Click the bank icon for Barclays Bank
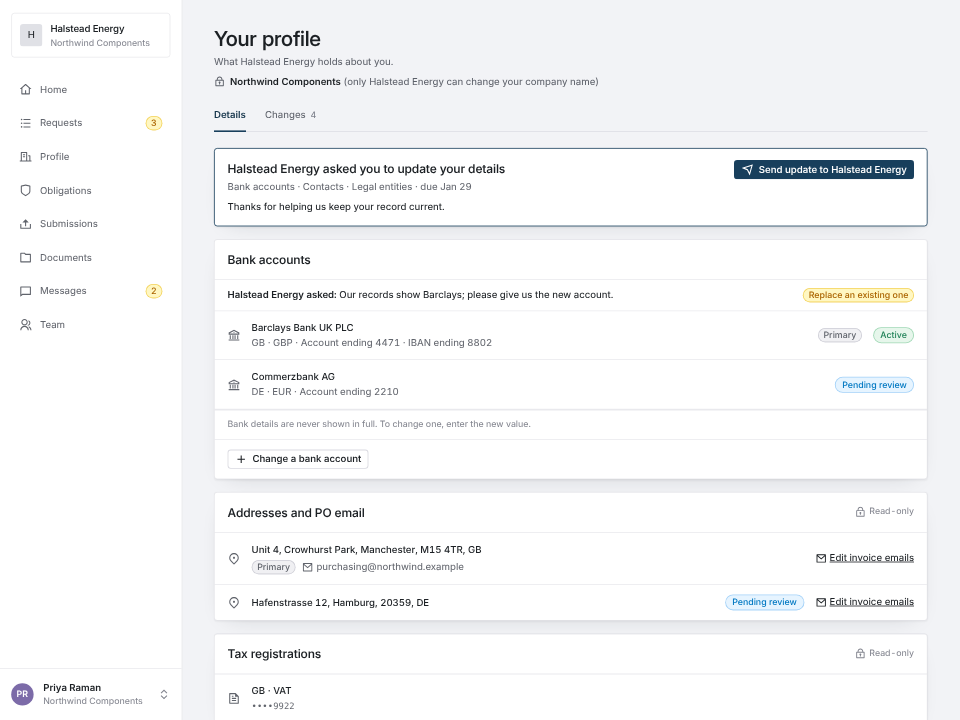This screenshot has width=960, height=720. 234,336
